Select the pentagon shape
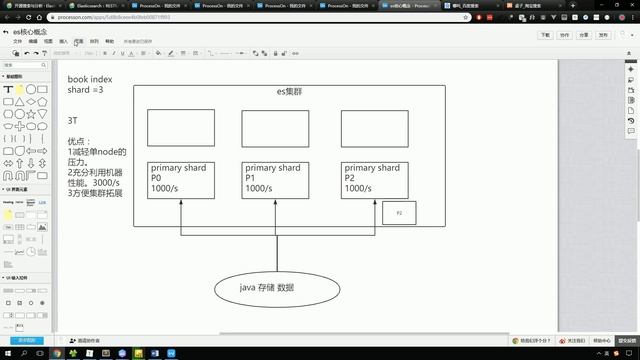 42,102
